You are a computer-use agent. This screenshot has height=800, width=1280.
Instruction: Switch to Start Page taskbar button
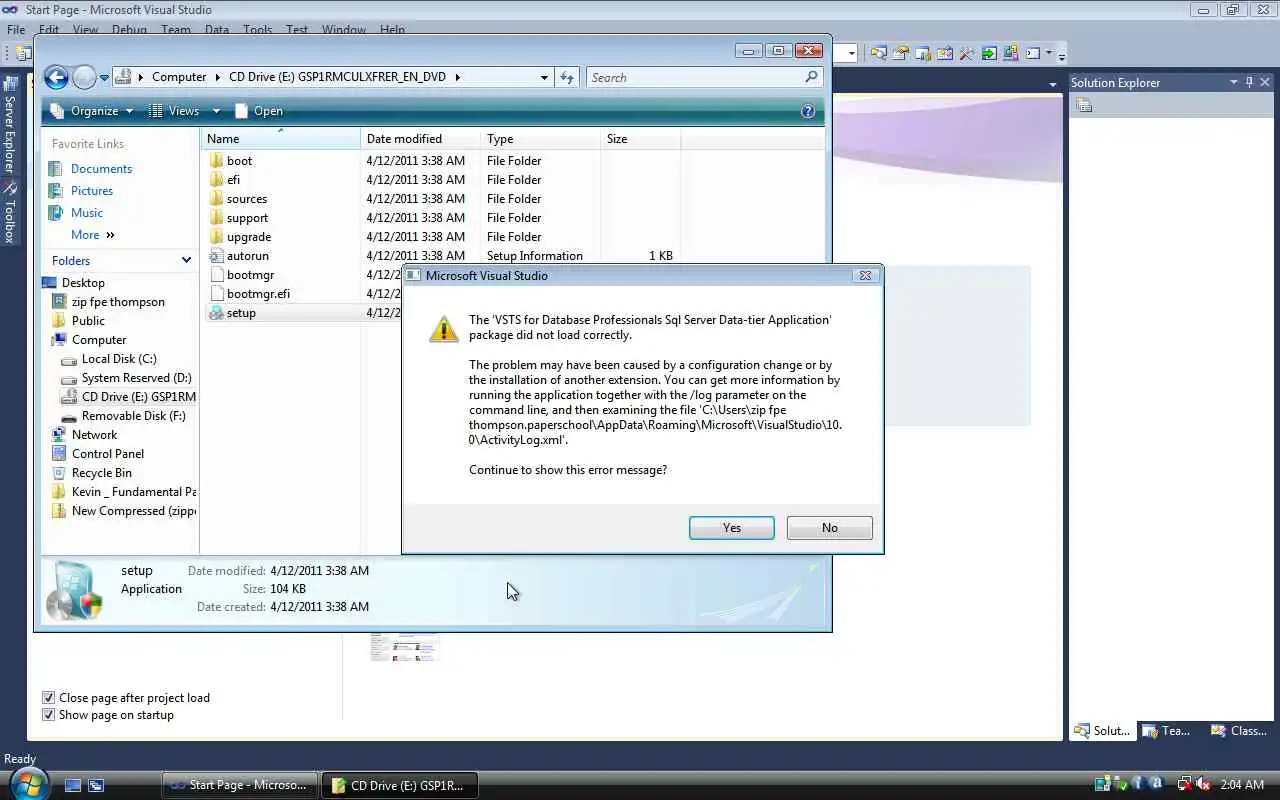[240, 785]
